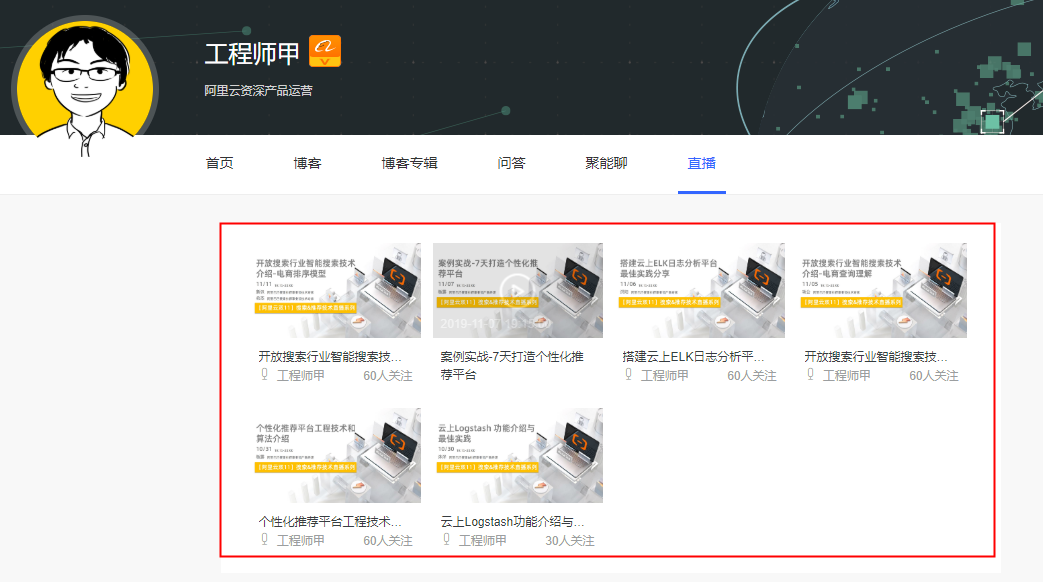The image size is (1043, 582).
Task: Open the 首页 tab
Action: tap(220, 163)
